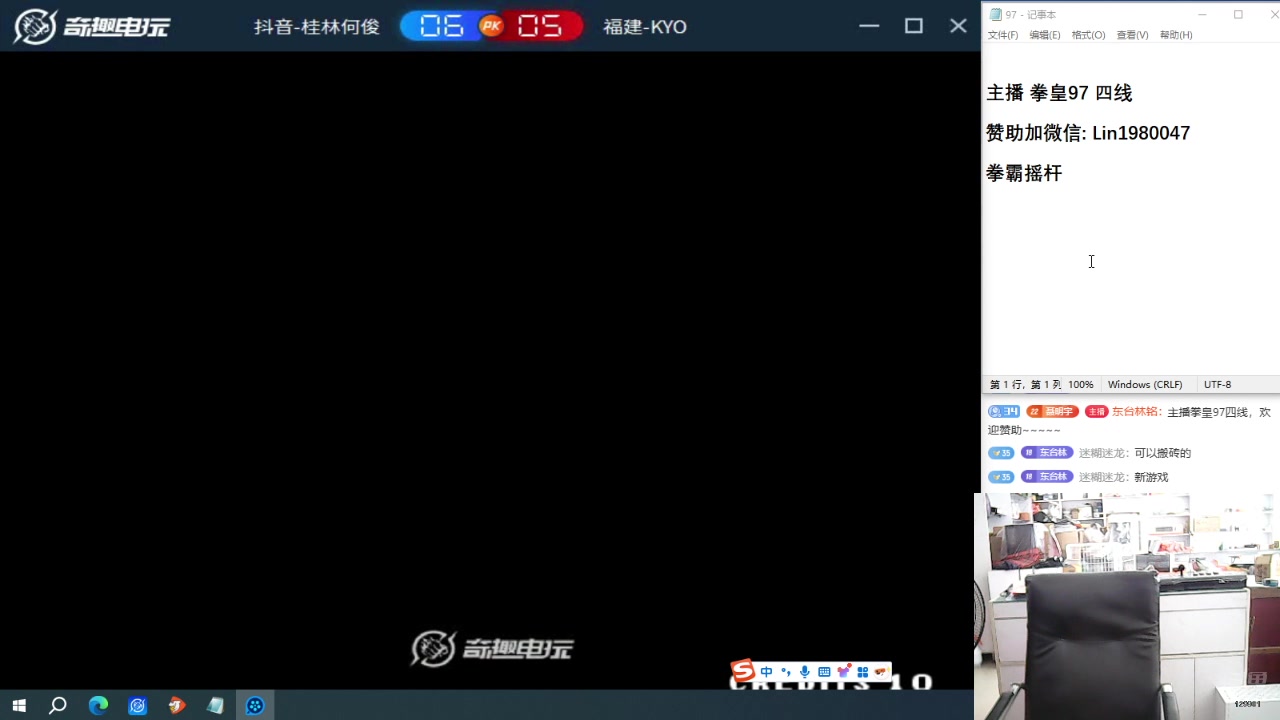Open Notepad 查看(V) menu

point(1132,35)
